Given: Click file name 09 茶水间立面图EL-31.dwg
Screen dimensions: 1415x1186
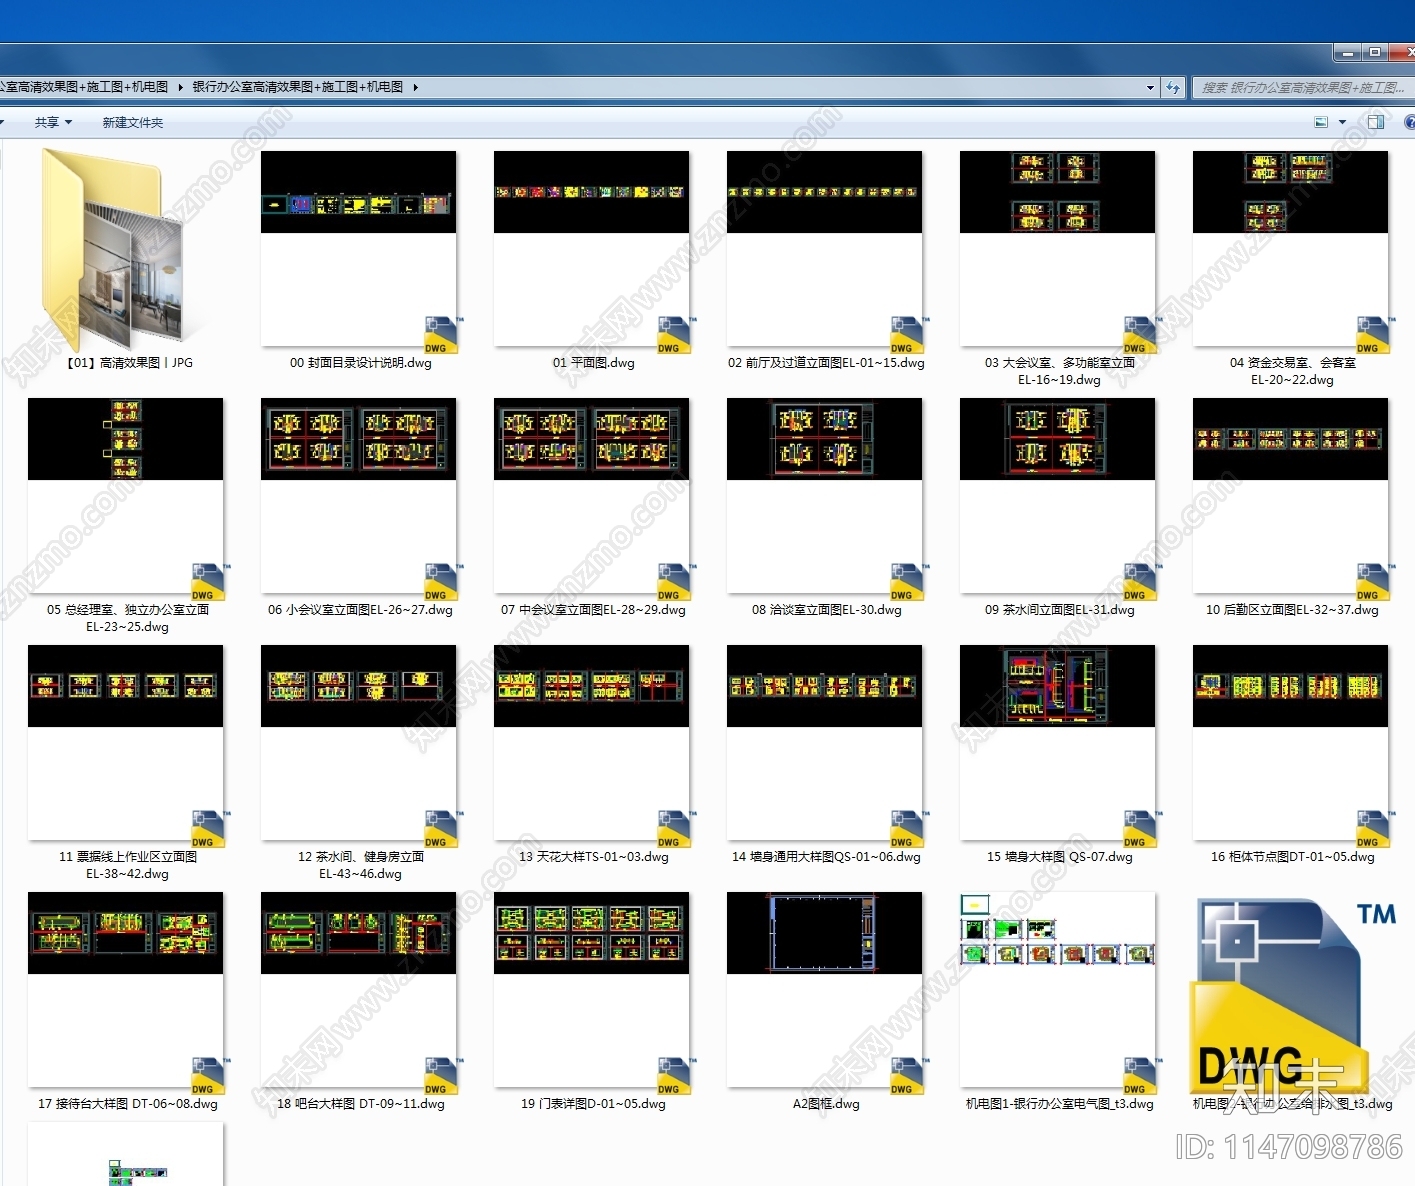Looking at the screenshot, I should tap(1060, 610).
